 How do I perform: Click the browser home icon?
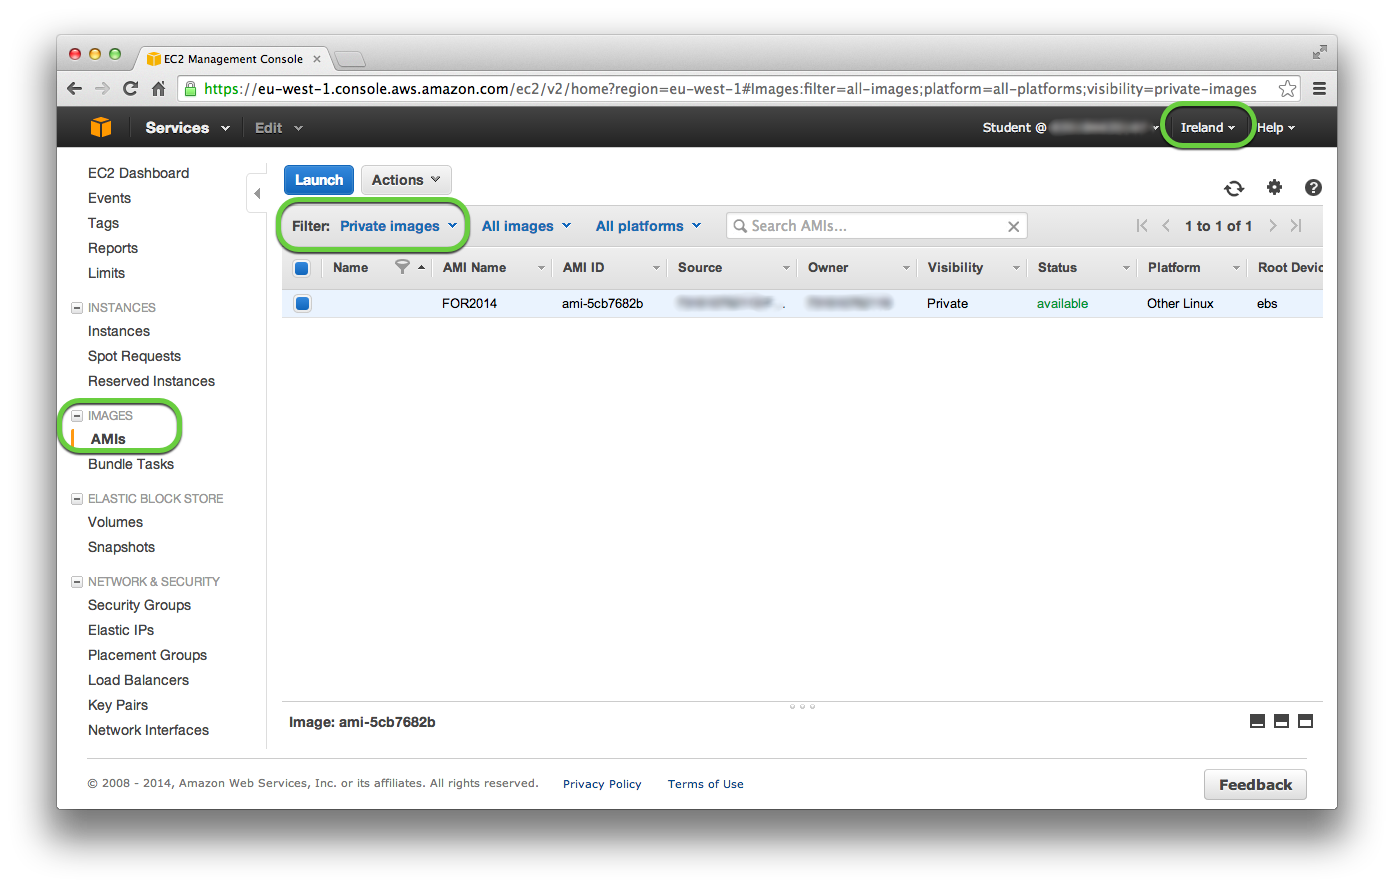tap(158, 88)
